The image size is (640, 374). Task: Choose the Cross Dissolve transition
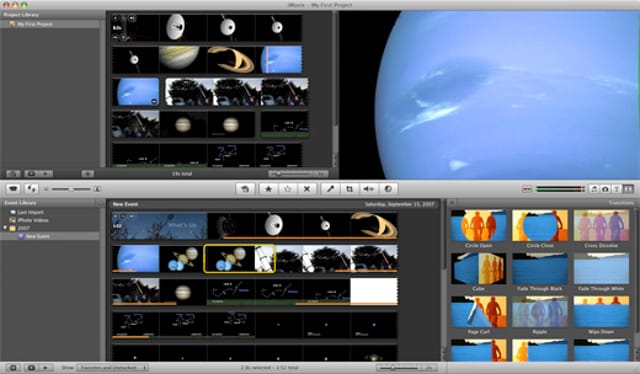pyautogui.click(x=601, y=229)
